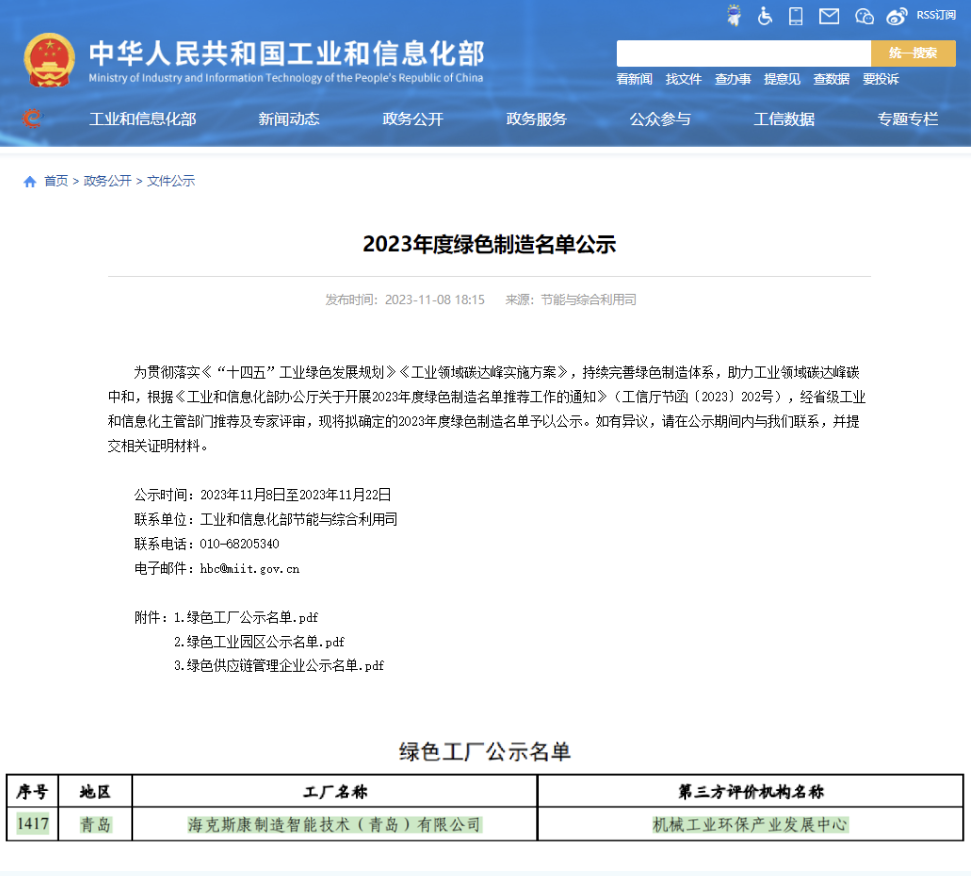Screen dimensions: 972x876
Task: Click the source text 节能与综合利用司
Action: pos(588,300)
